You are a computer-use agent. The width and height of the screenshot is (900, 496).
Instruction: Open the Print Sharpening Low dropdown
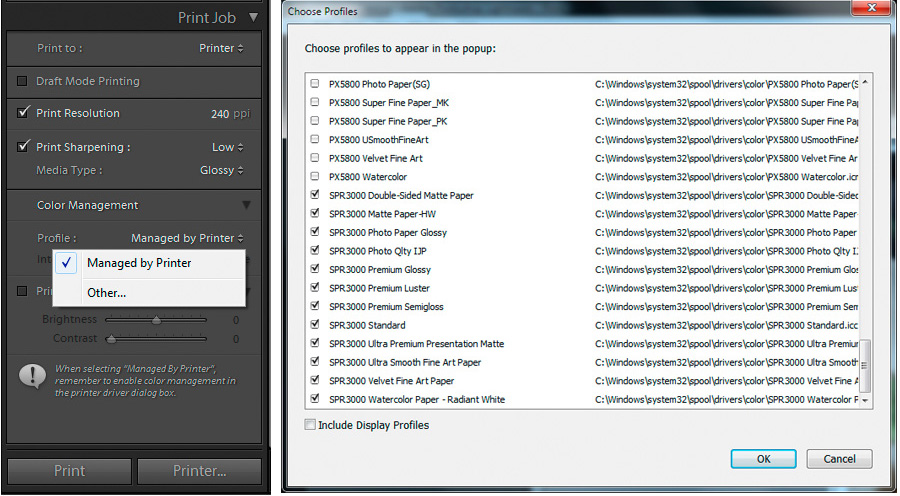click(227, 147)
